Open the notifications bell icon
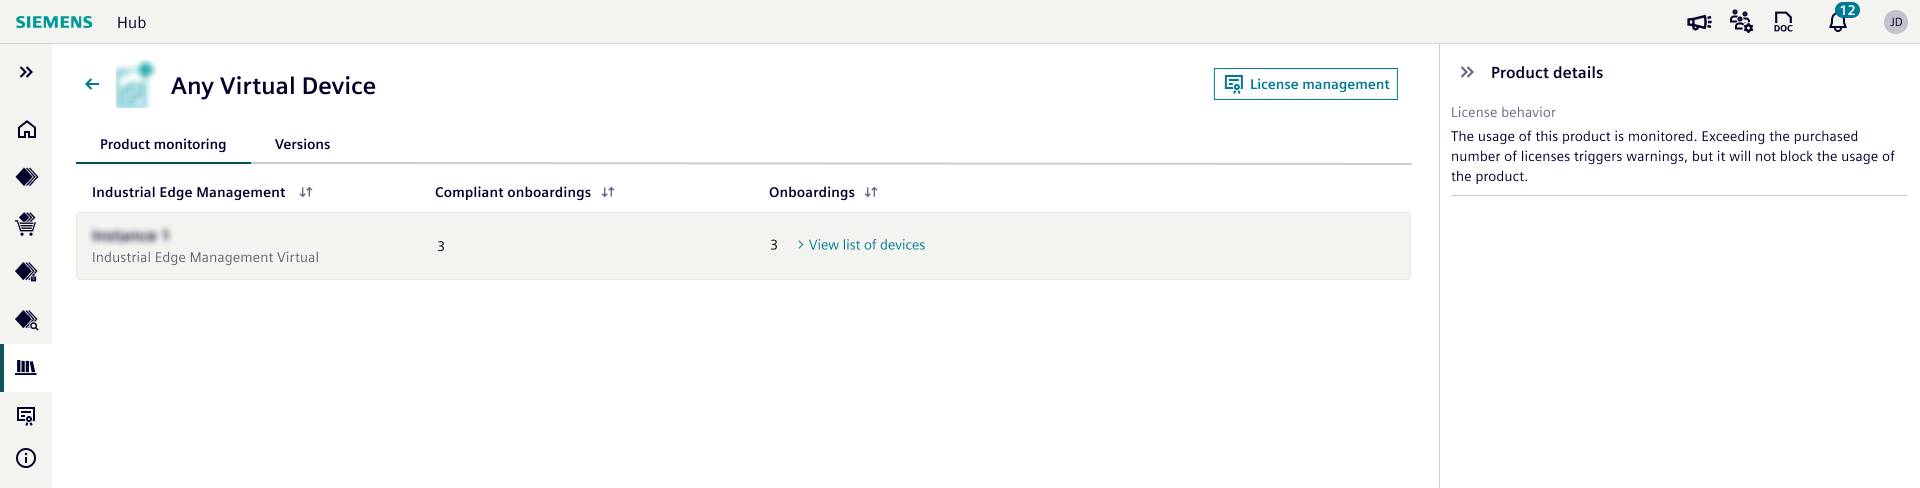The image size is (1920, 488). [1838, 22]
